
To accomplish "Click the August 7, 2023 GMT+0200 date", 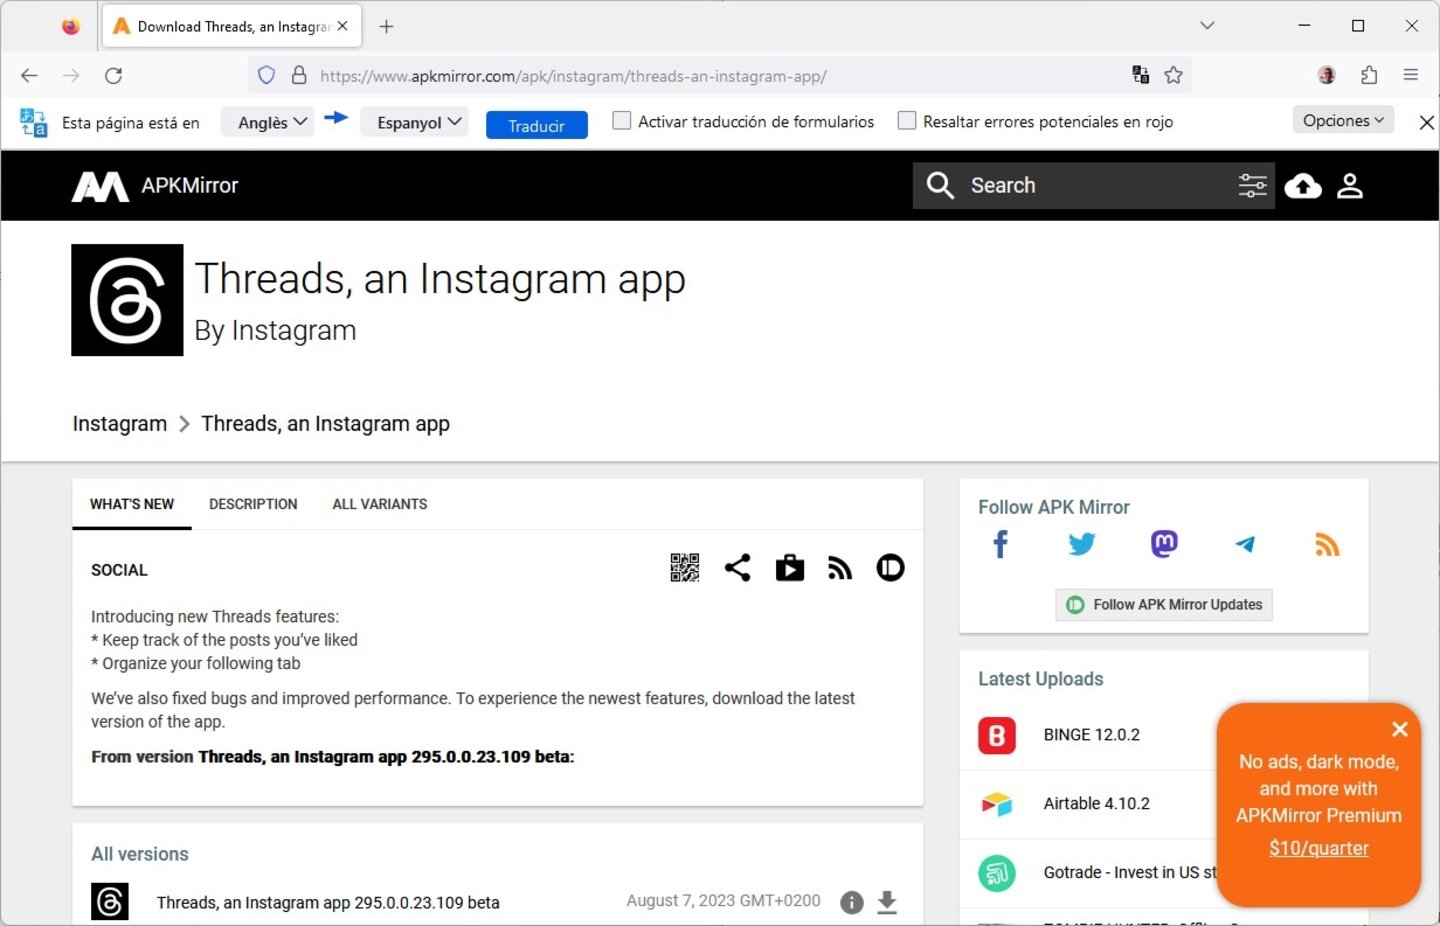I will (x=723, y=901).
